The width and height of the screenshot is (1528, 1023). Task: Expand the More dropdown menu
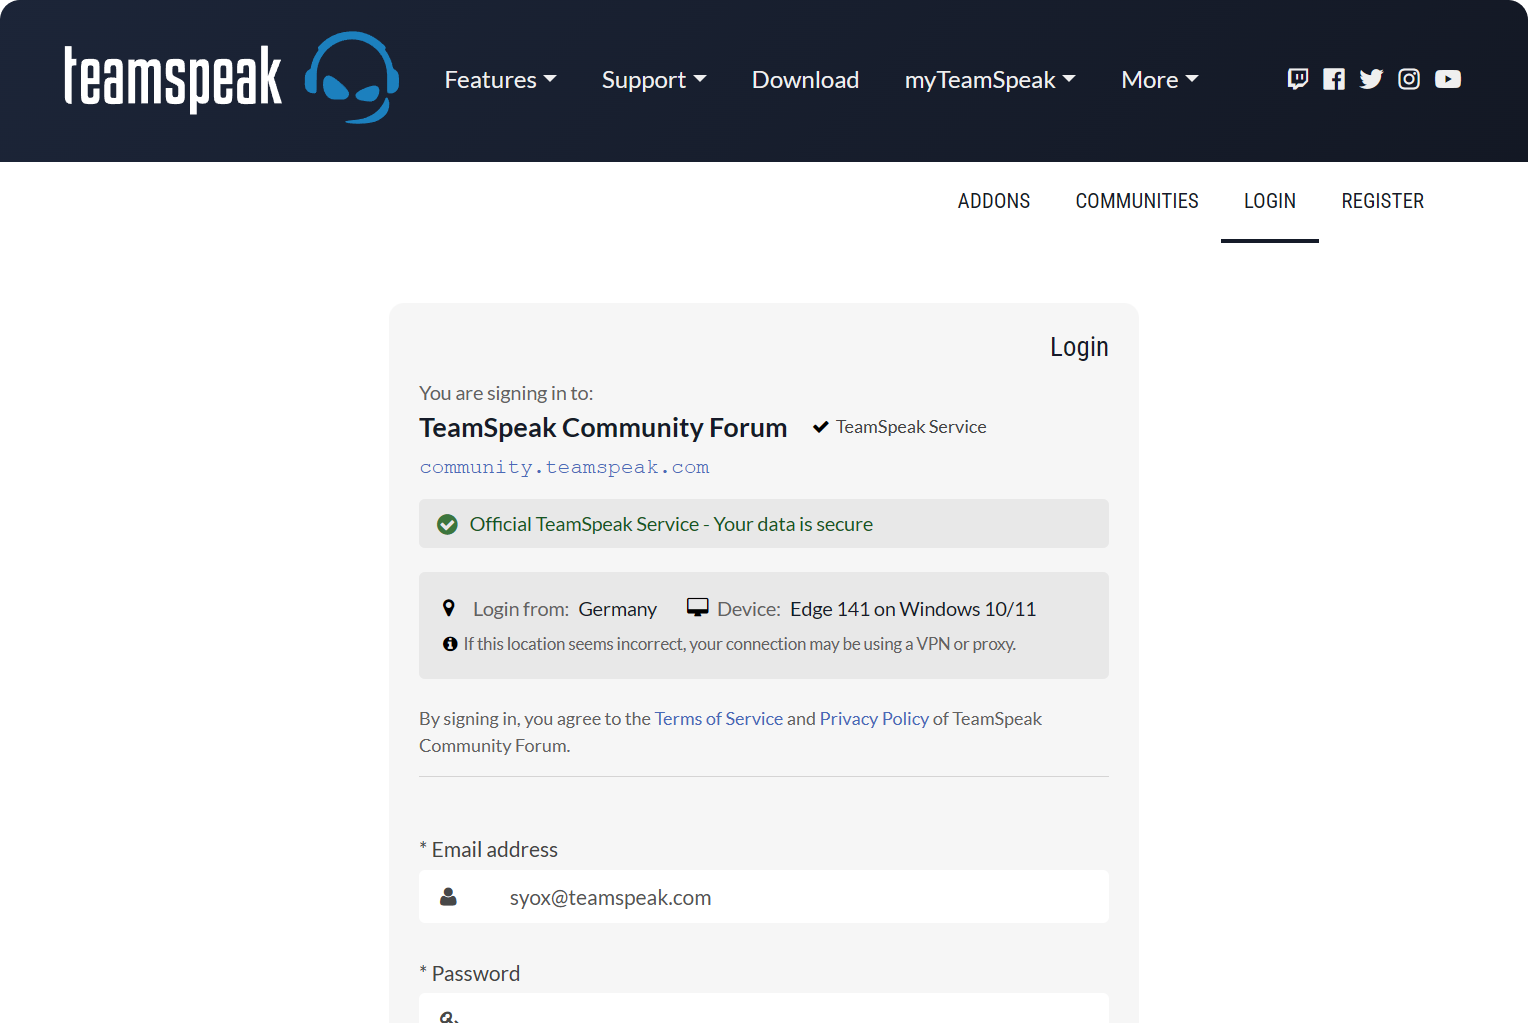1159,80
